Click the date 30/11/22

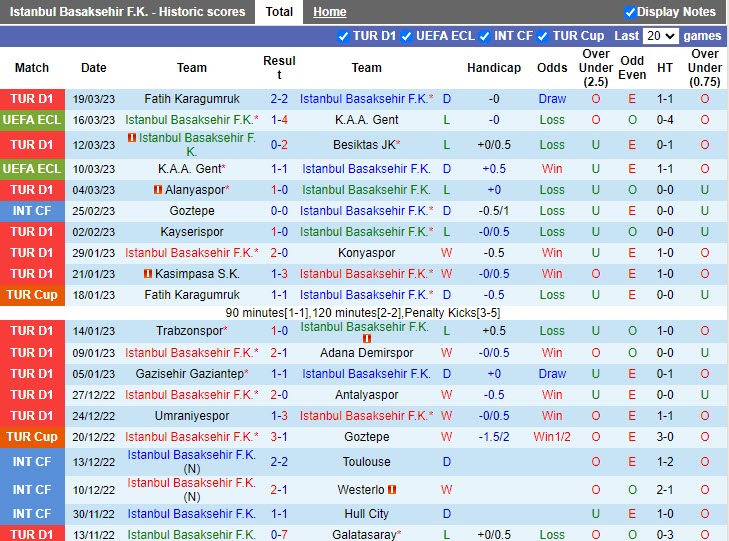[93, 514]
